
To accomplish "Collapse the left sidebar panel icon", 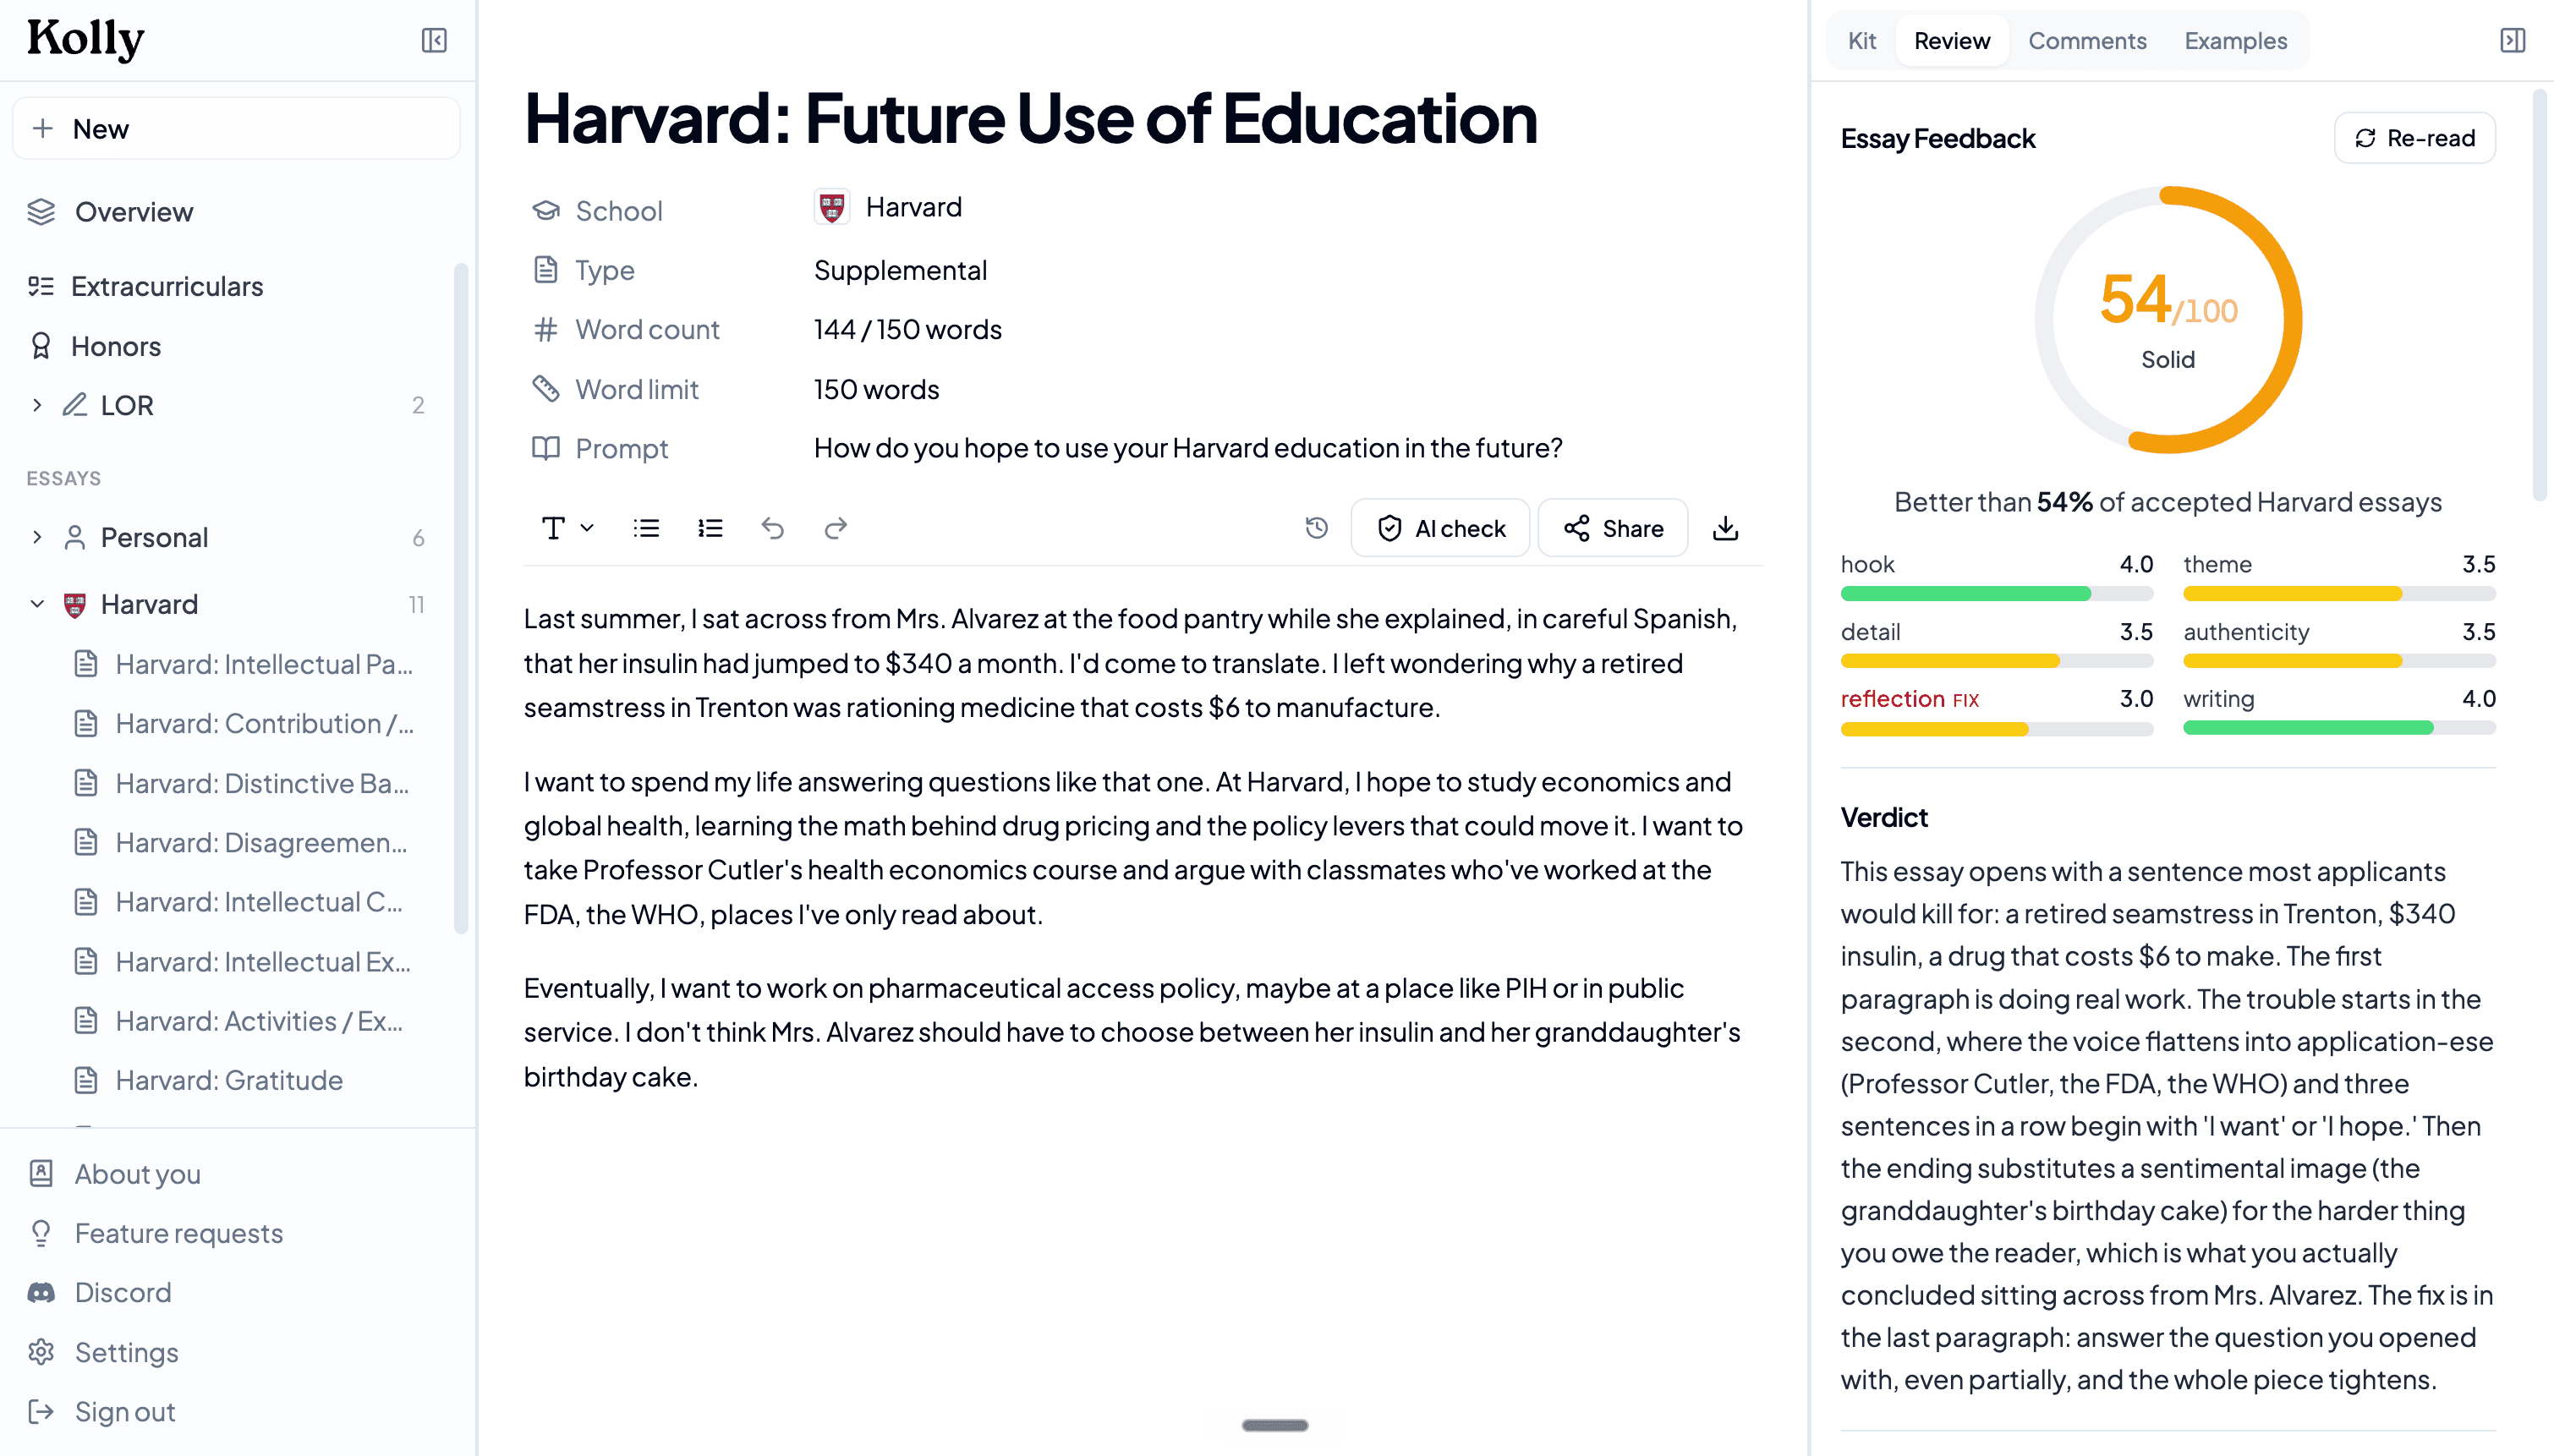I will (x=434, y=40).
